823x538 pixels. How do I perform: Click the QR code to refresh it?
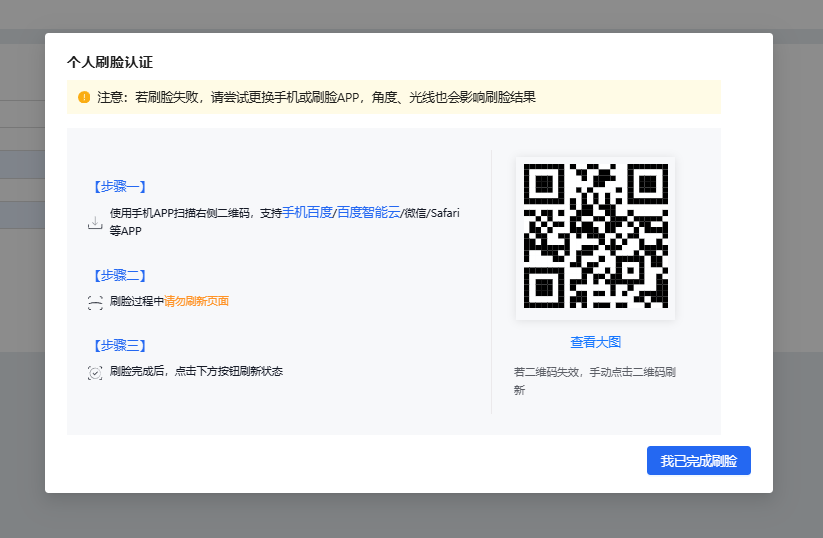point(596,236)
